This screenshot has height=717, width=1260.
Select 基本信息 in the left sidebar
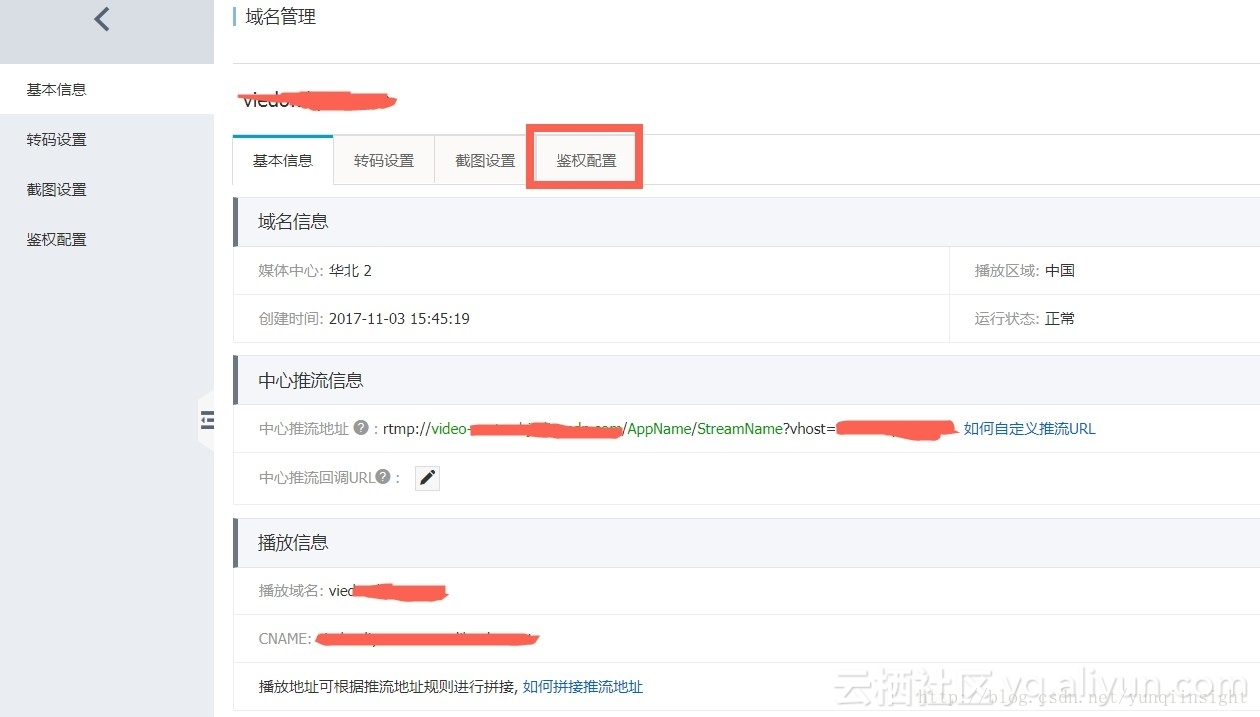tap(56, 89)
